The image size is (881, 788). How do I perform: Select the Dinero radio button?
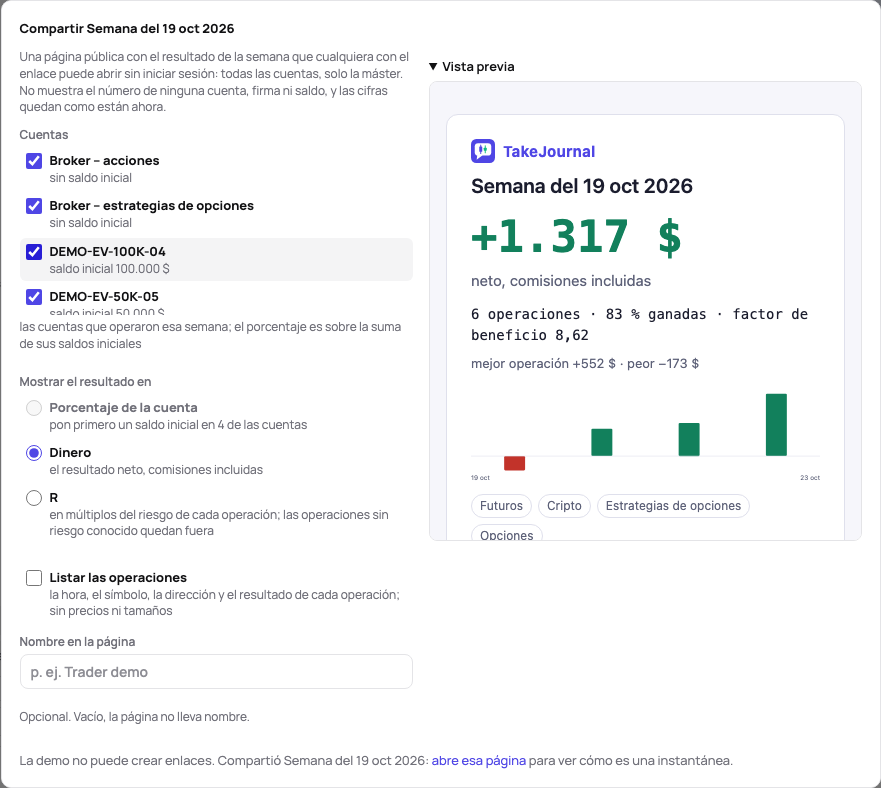tap(34, 453)
